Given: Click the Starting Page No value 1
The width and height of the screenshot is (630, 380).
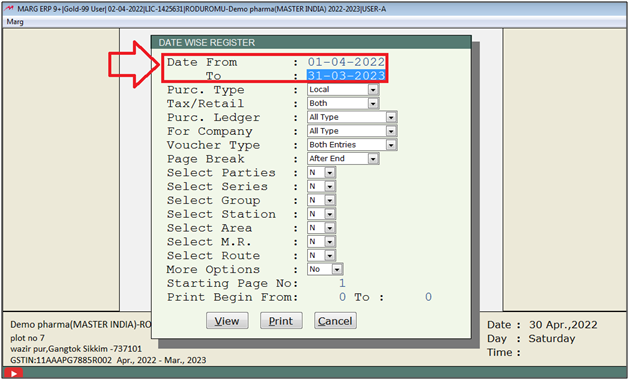Looking at the screenshot, I should pyautogui.click(x=342, y=283).
